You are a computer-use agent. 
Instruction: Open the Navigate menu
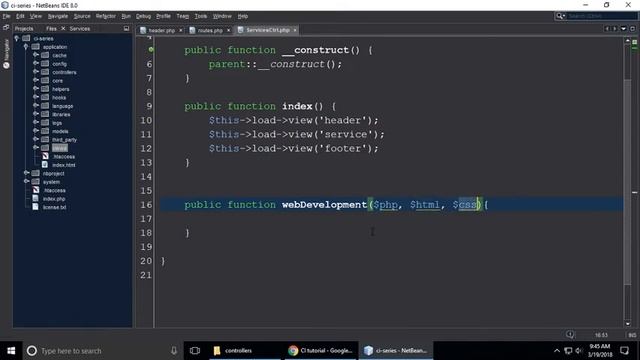[x=58, y=16]
